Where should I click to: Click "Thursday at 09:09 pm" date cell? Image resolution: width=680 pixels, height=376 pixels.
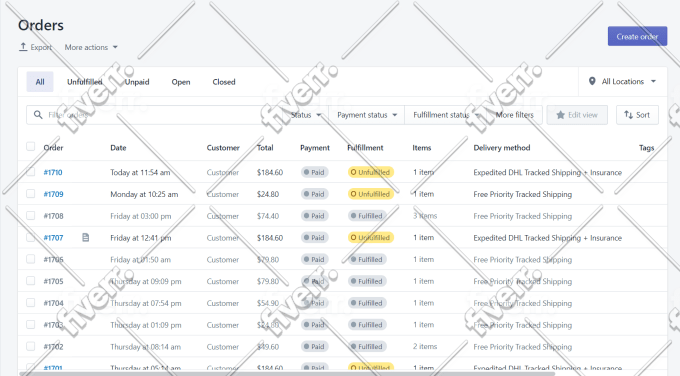146,281
